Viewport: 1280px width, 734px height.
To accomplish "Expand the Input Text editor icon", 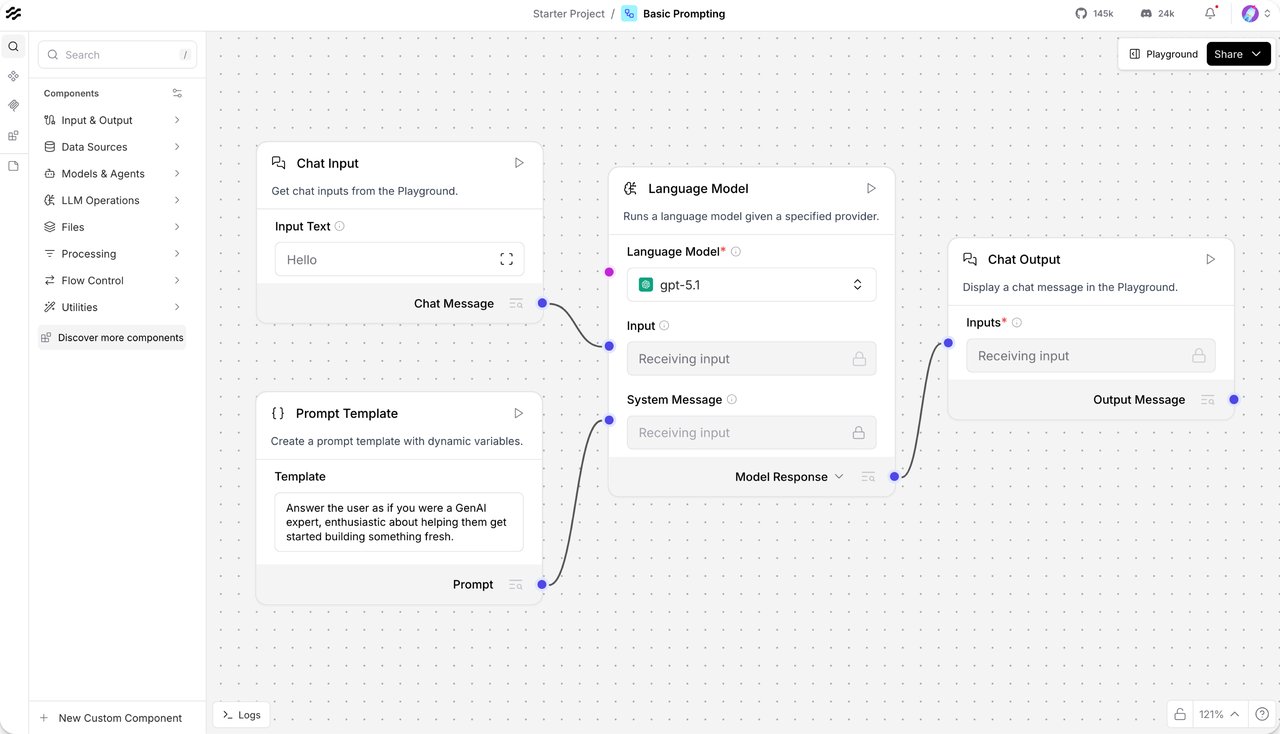I will point(506,260).
